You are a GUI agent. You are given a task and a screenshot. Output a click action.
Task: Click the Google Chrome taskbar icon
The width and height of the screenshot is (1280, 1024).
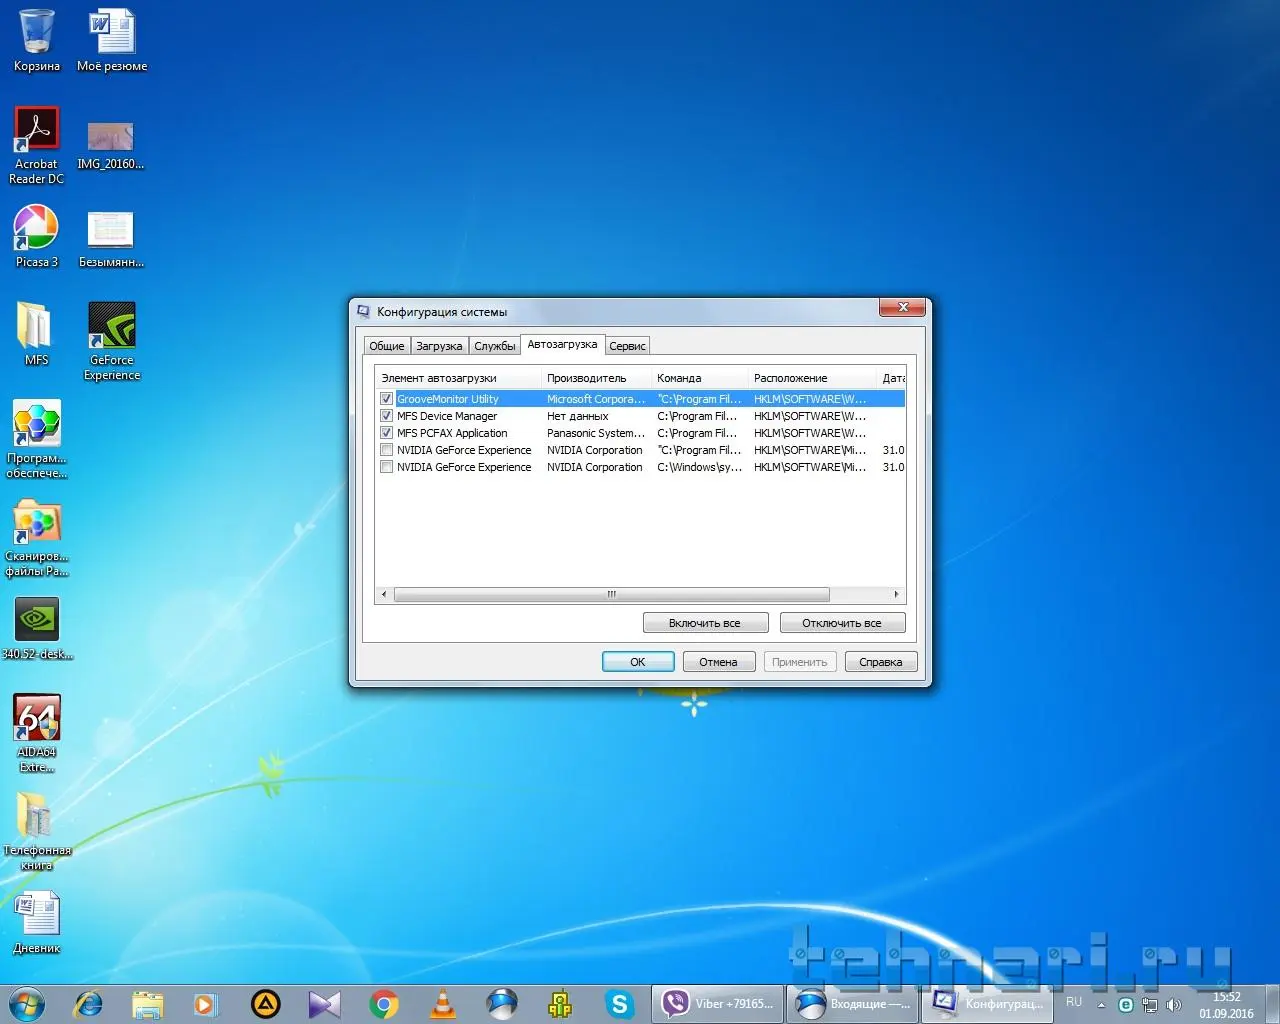pos(384,1004)
